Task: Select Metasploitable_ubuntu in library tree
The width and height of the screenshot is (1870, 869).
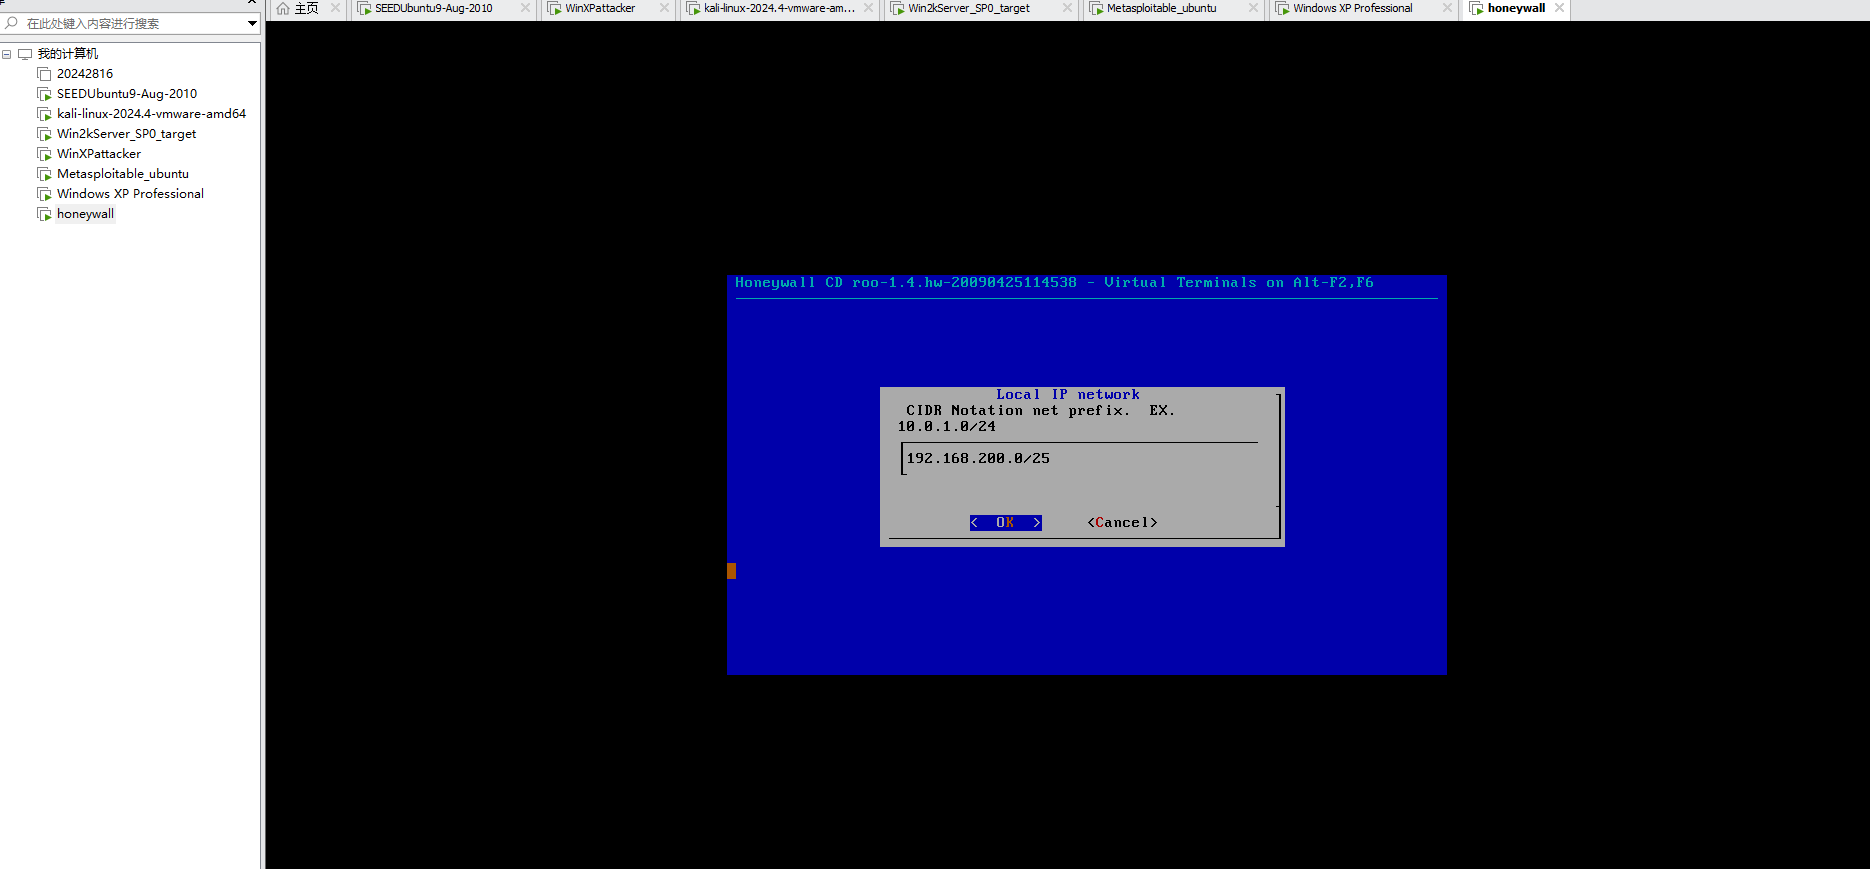Action: tap(123, 174)
